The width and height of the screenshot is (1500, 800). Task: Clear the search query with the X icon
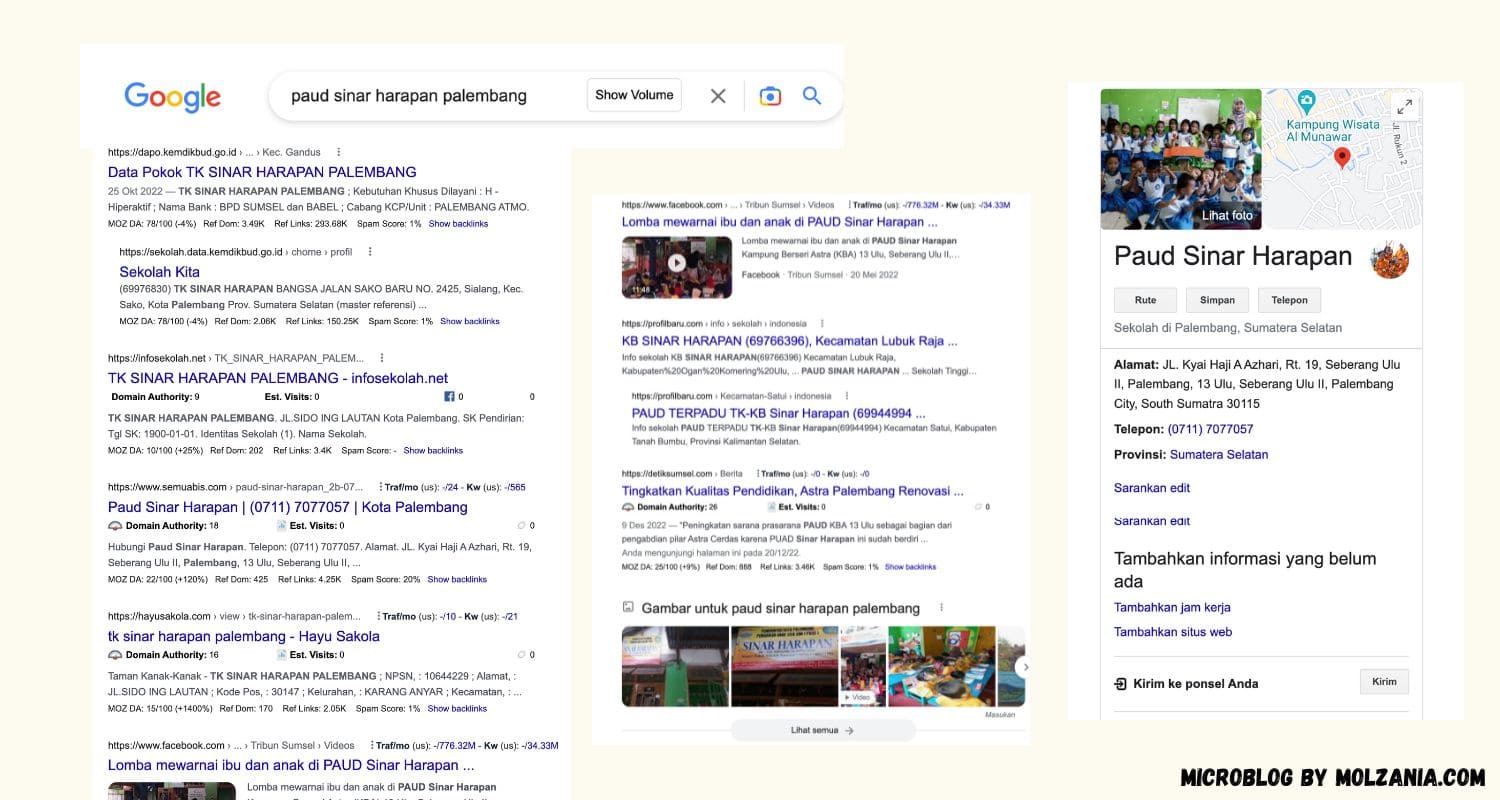(718, 96)
